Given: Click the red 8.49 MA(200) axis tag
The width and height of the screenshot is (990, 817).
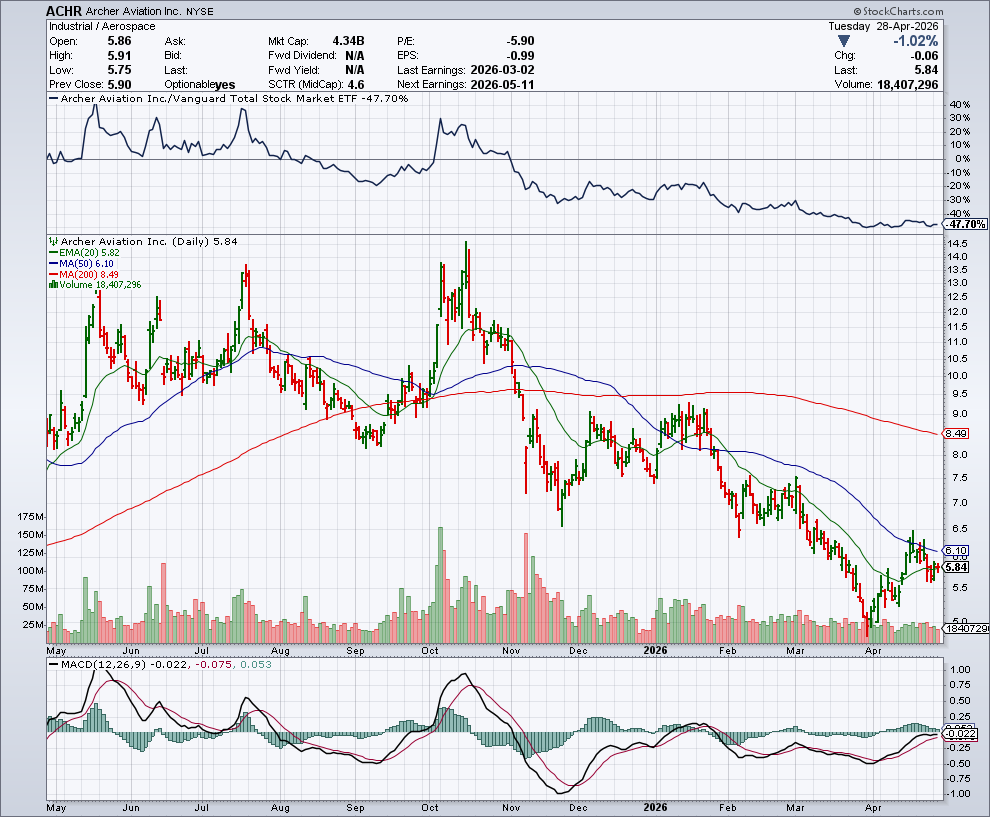Looking at the screenshot, I should [x=956, y=433].
